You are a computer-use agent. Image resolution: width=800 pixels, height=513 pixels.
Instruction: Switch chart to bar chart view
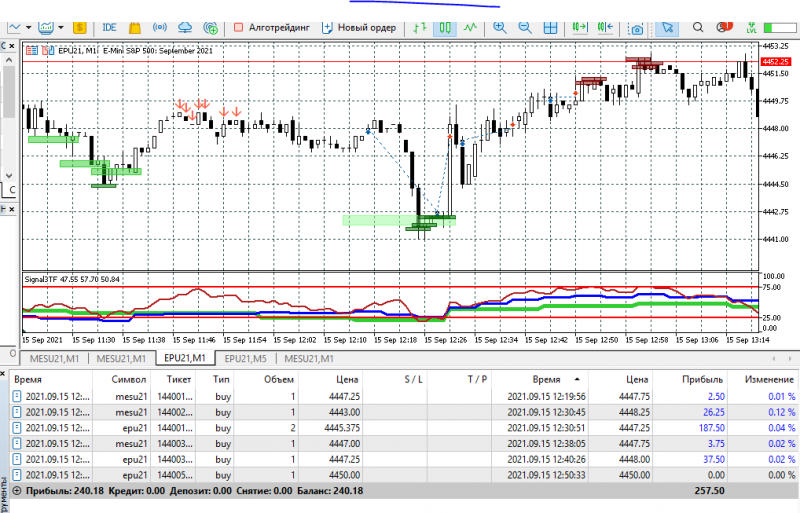[419, 28]
